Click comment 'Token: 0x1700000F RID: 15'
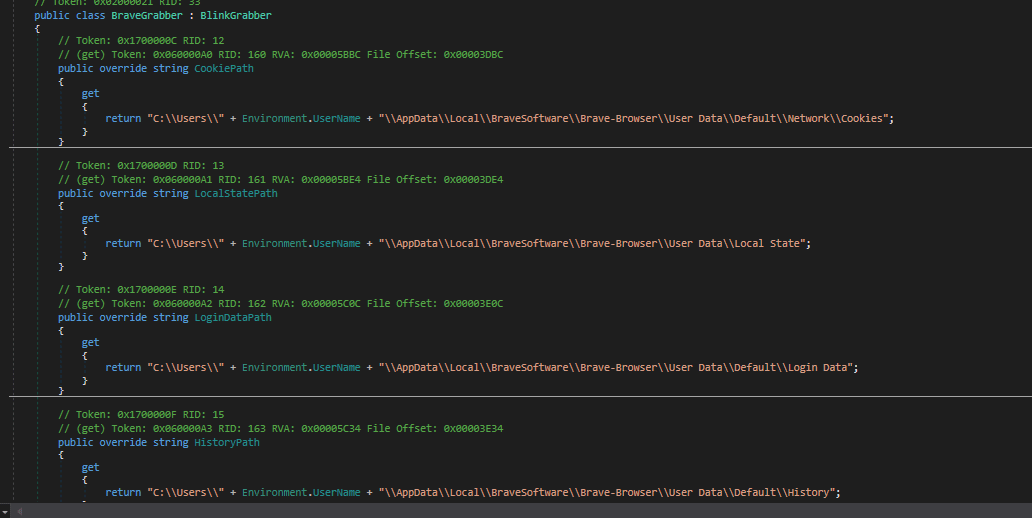Screen dimensions: 1032x518 (141, 415)
